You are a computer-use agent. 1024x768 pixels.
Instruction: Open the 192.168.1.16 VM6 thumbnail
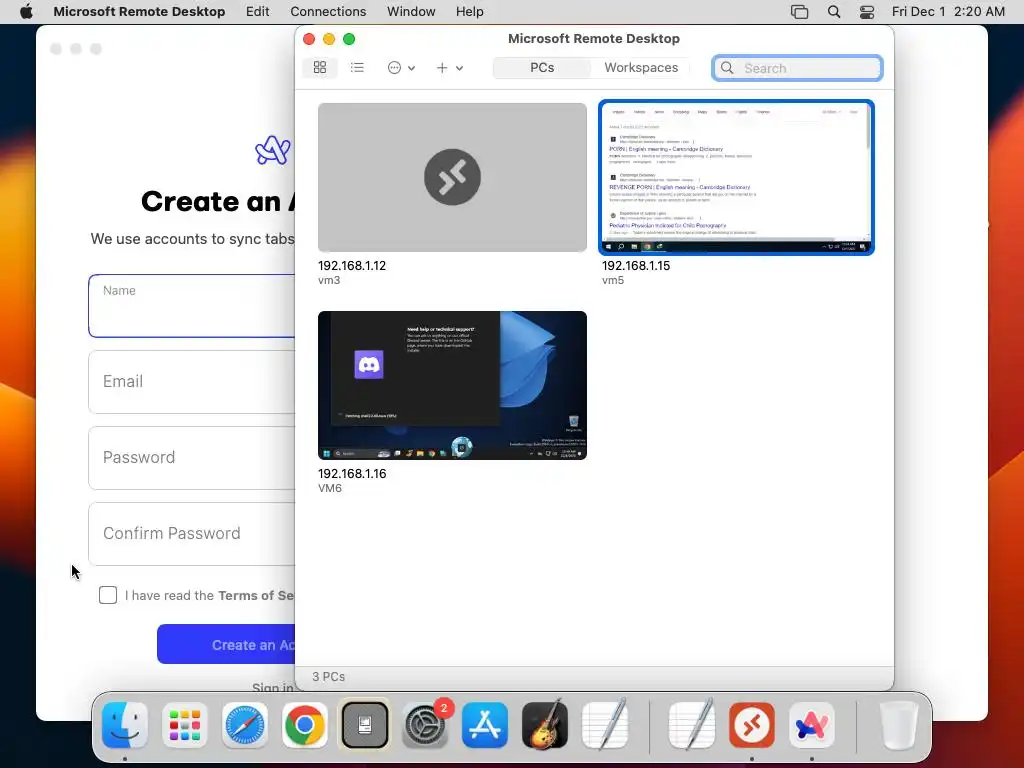click(x=452, y=385)
